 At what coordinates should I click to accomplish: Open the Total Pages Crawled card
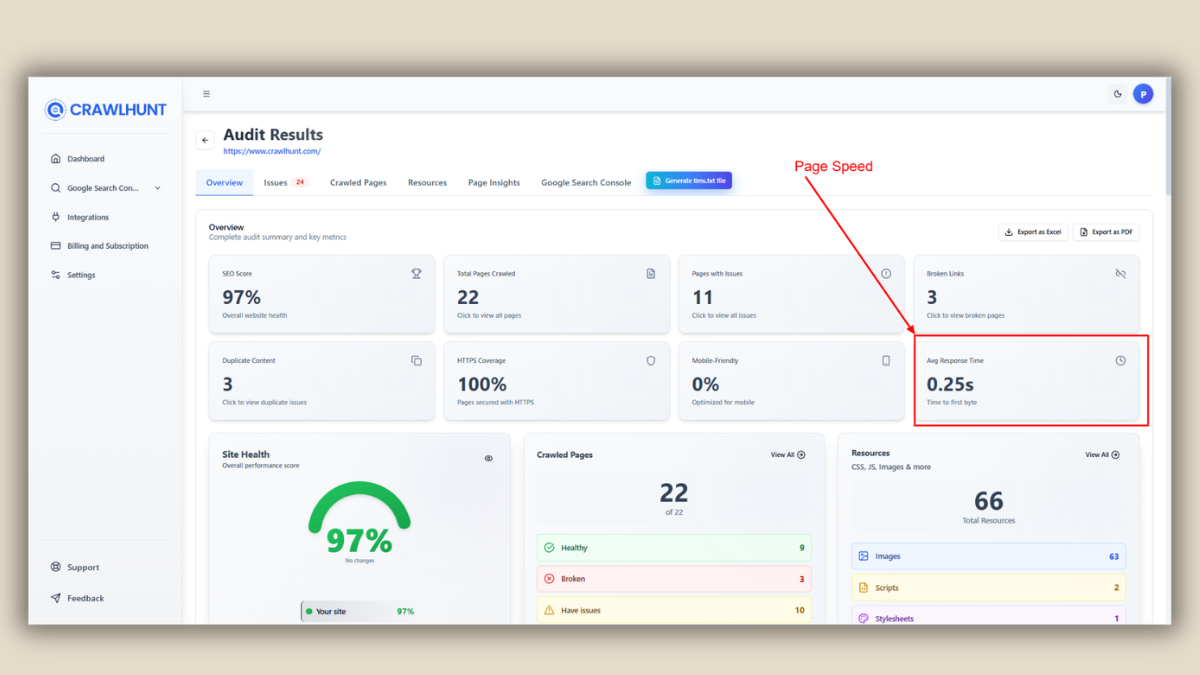[556, 294]
